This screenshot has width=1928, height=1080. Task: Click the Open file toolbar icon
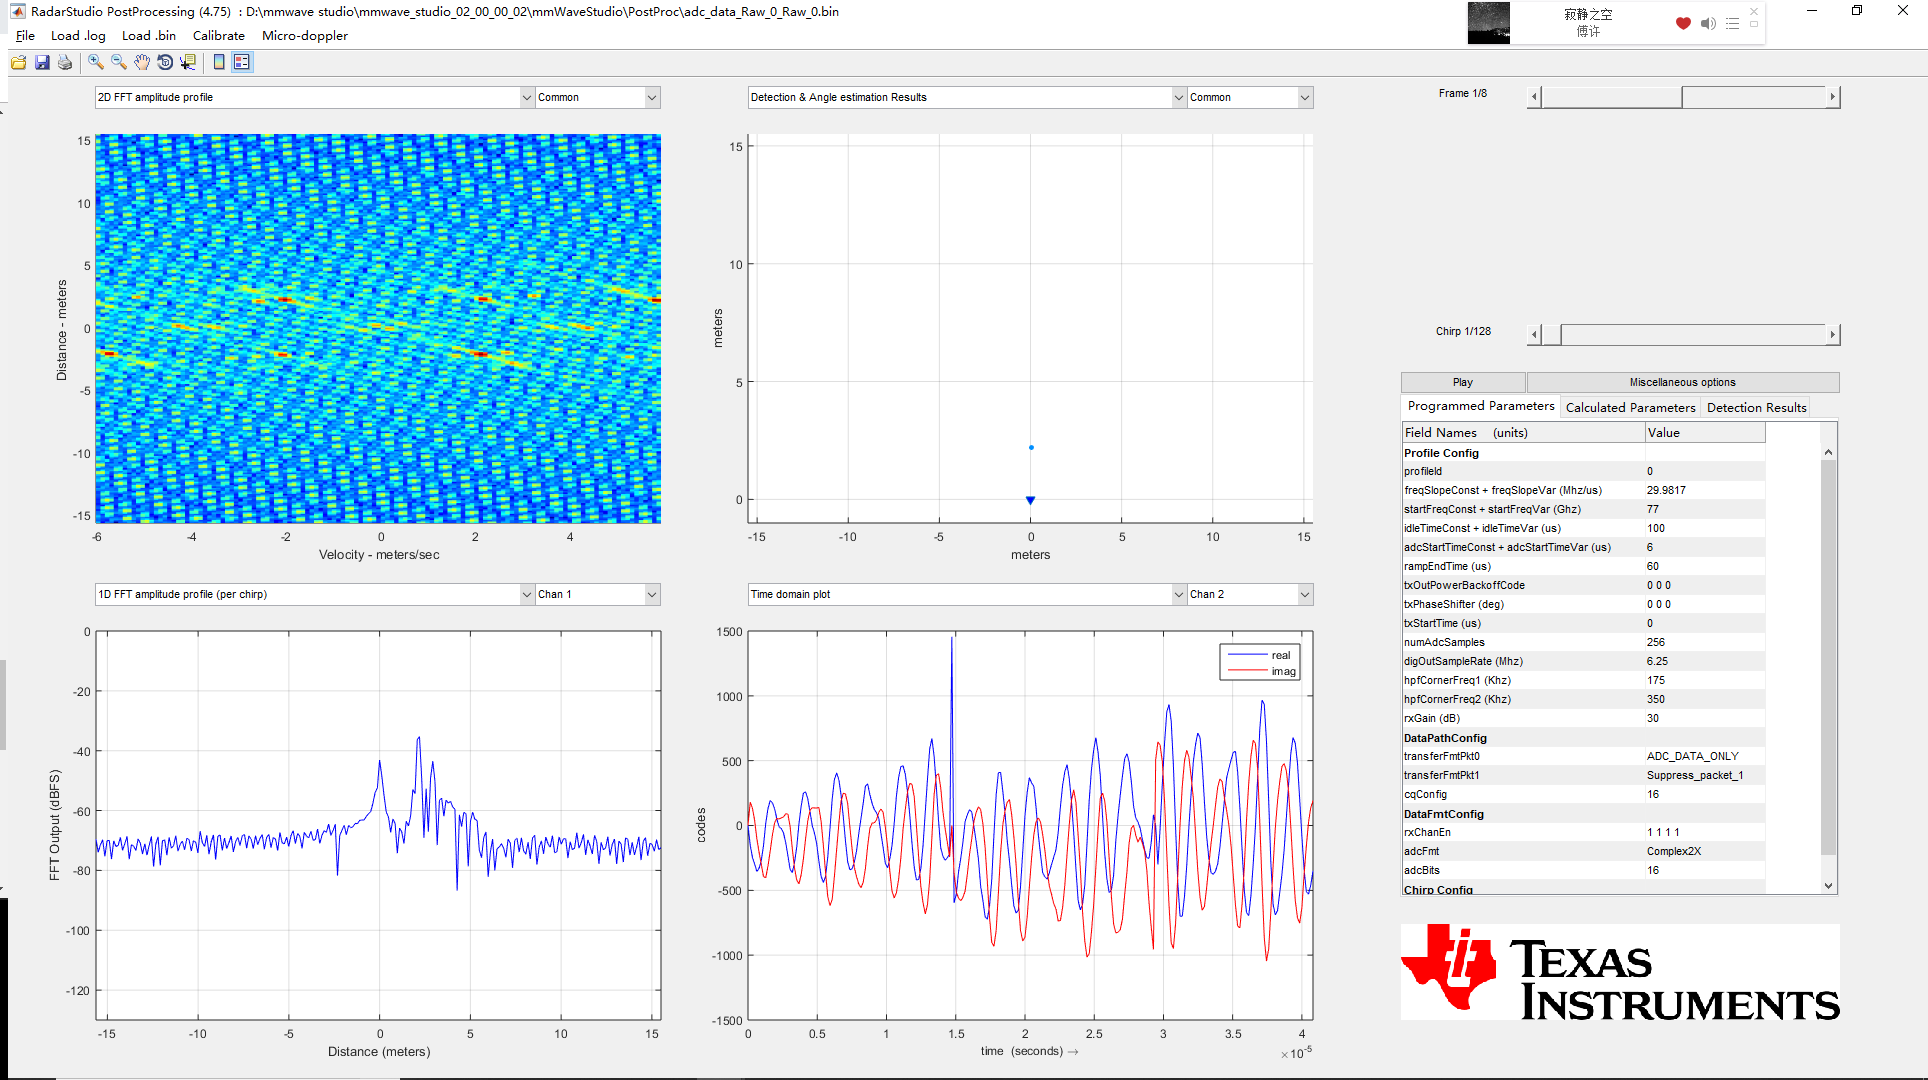point(18,62)
